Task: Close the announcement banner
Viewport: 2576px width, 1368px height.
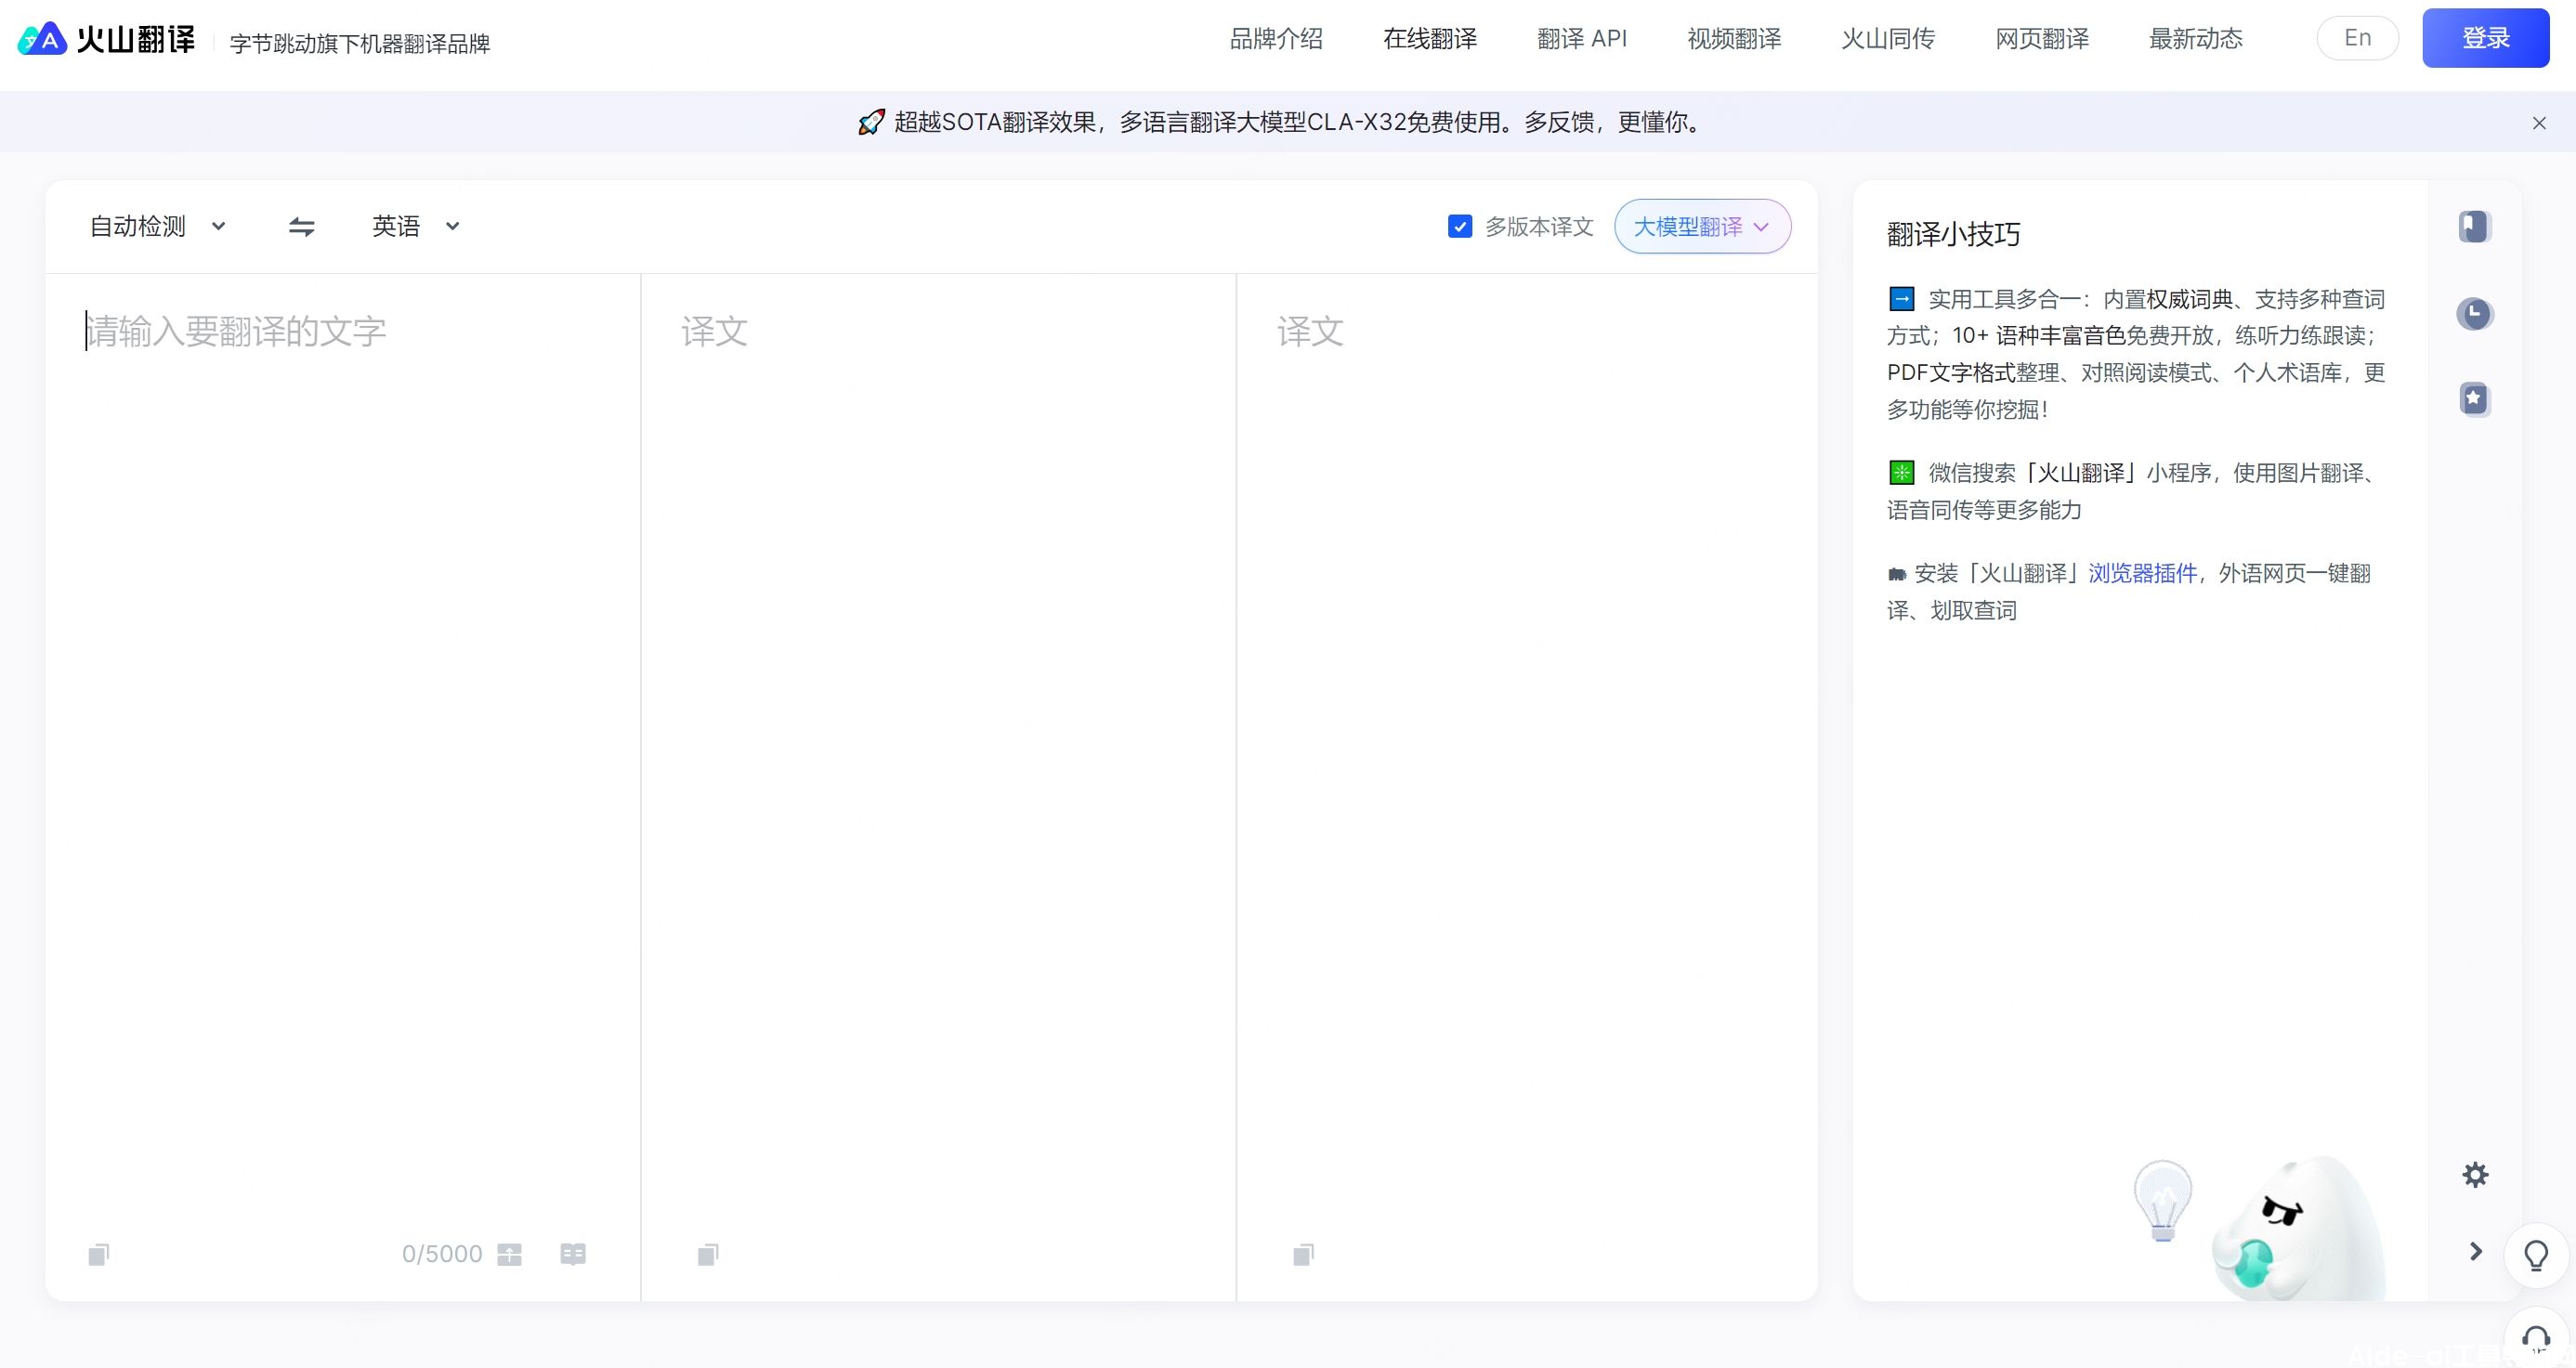Action: [2539, 123]
